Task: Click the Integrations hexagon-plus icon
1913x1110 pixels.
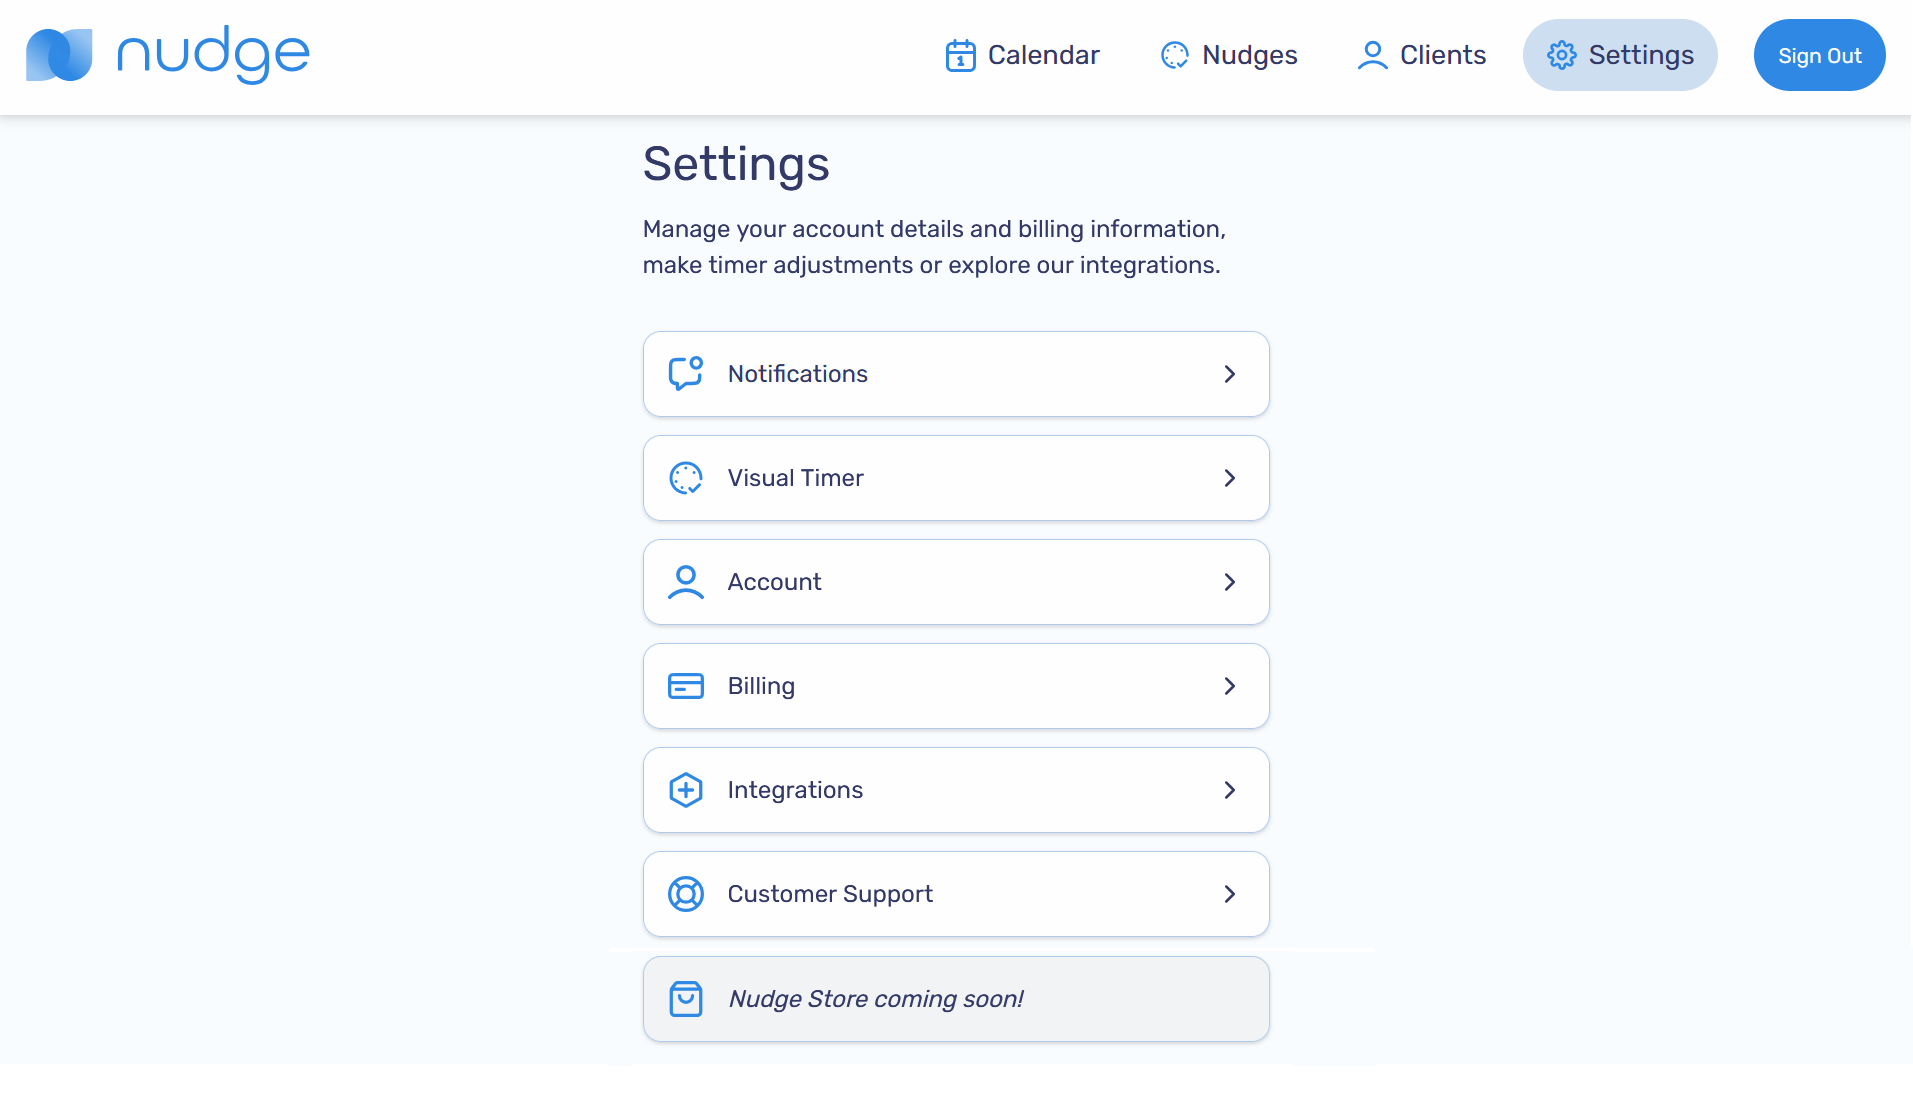Action: (x=686, y=789)
